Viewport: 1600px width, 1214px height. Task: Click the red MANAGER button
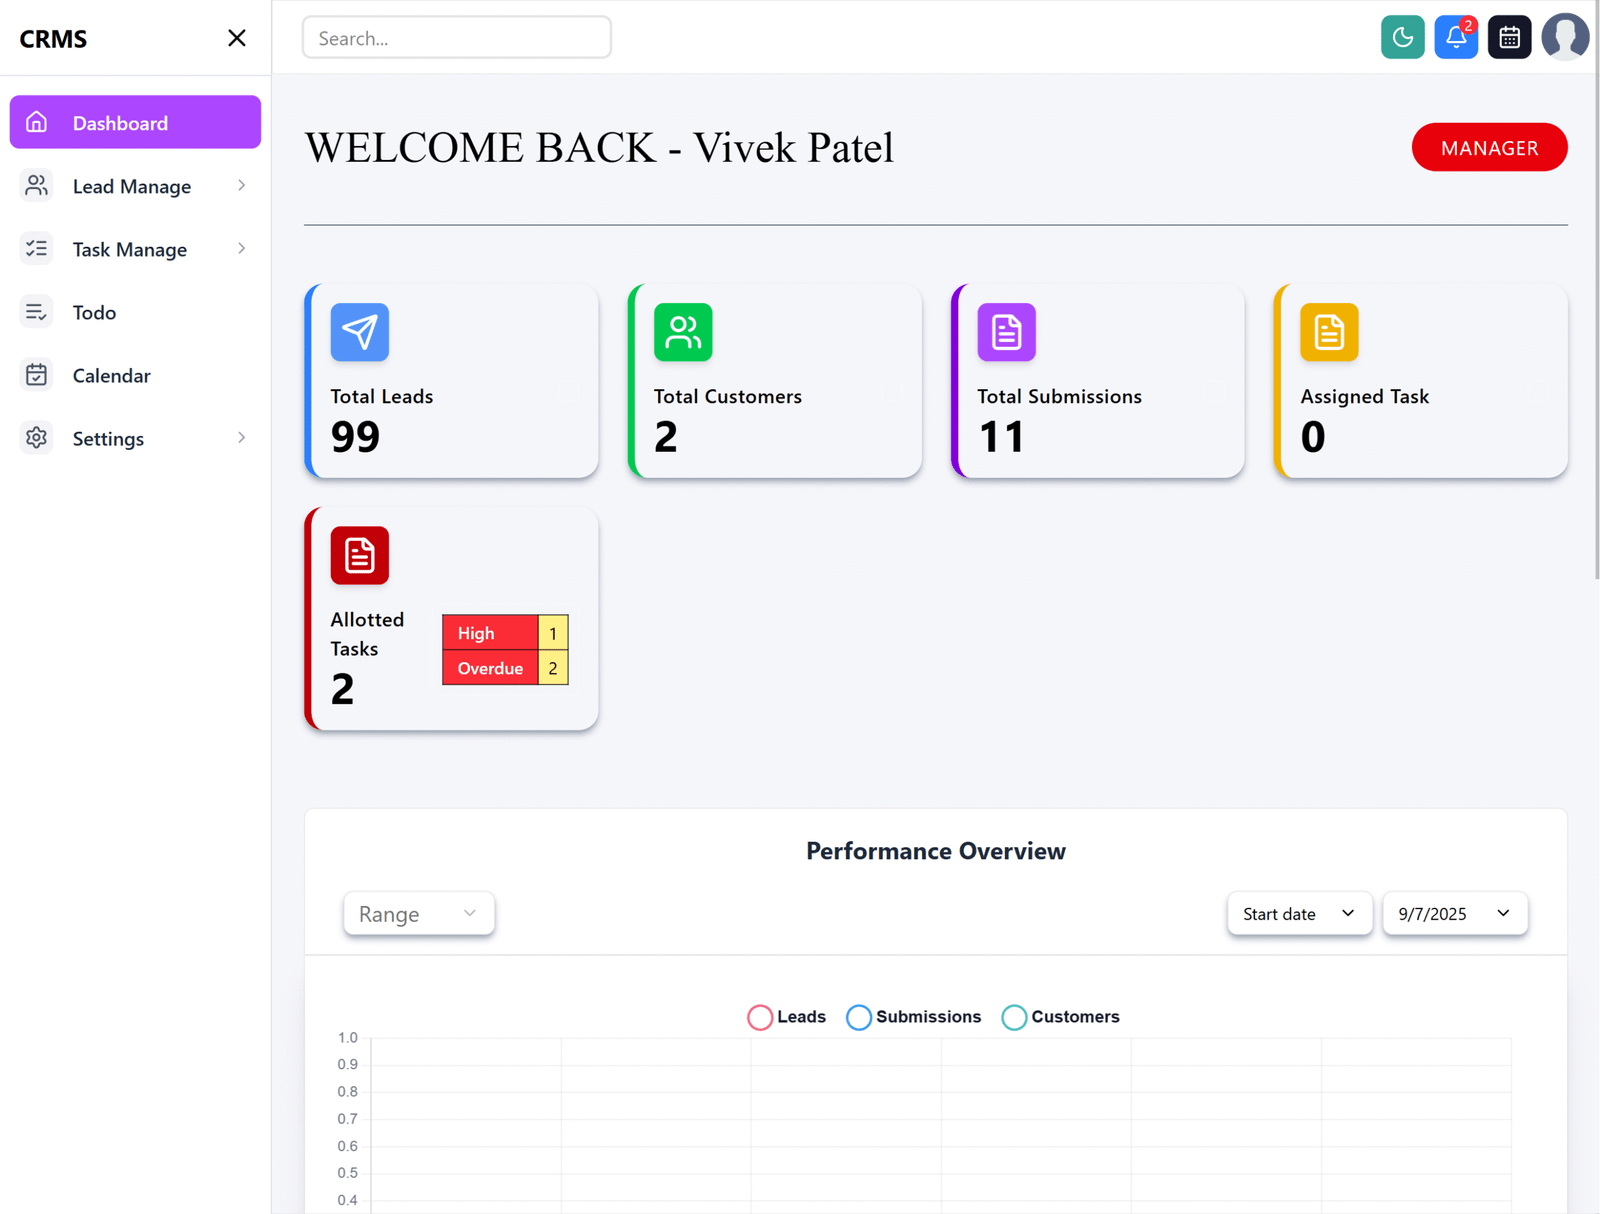pyautogui.click(x=1488, y=148)
